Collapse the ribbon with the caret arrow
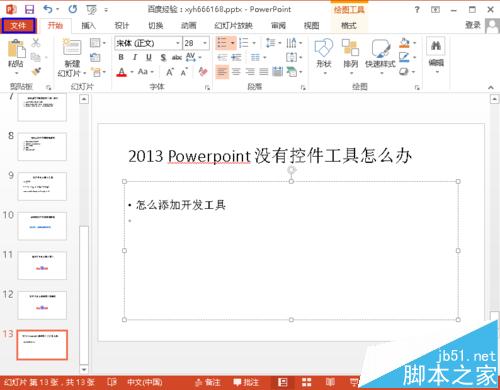The height and width of the screenshot is (390, 500). (491, 87)
